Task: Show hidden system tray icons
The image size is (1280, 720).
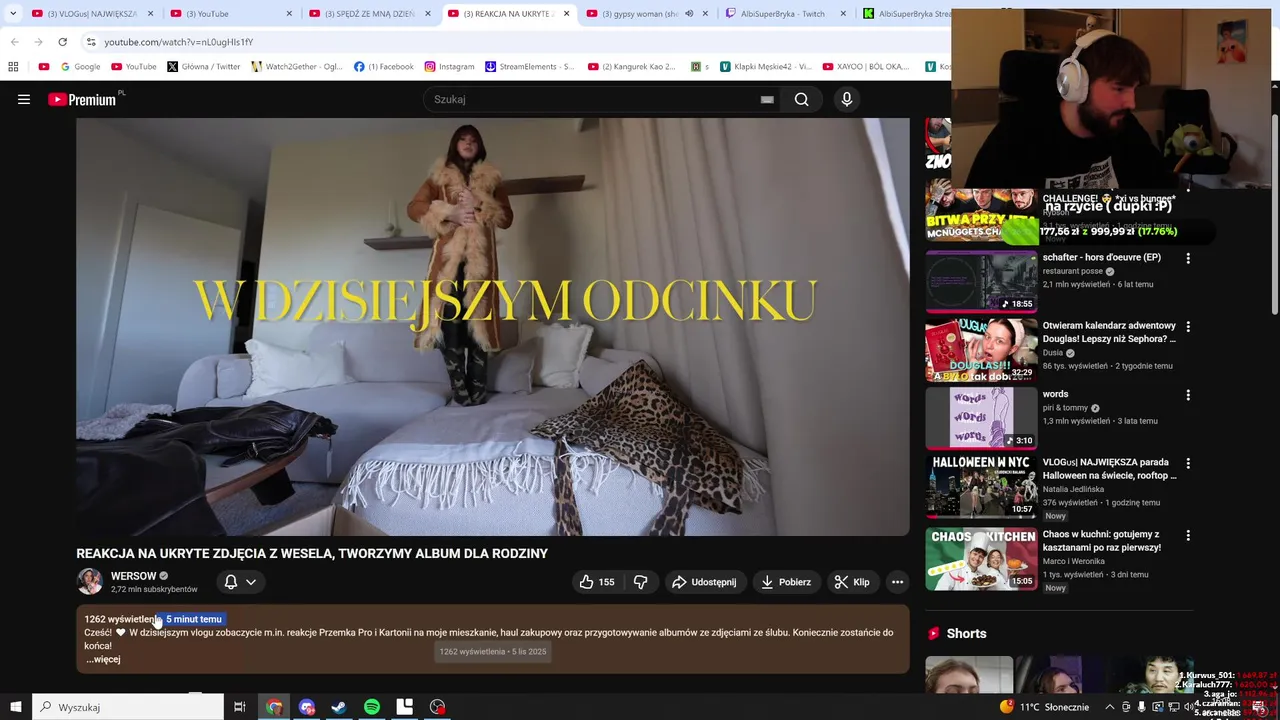Action: (x=1109, y=707)
